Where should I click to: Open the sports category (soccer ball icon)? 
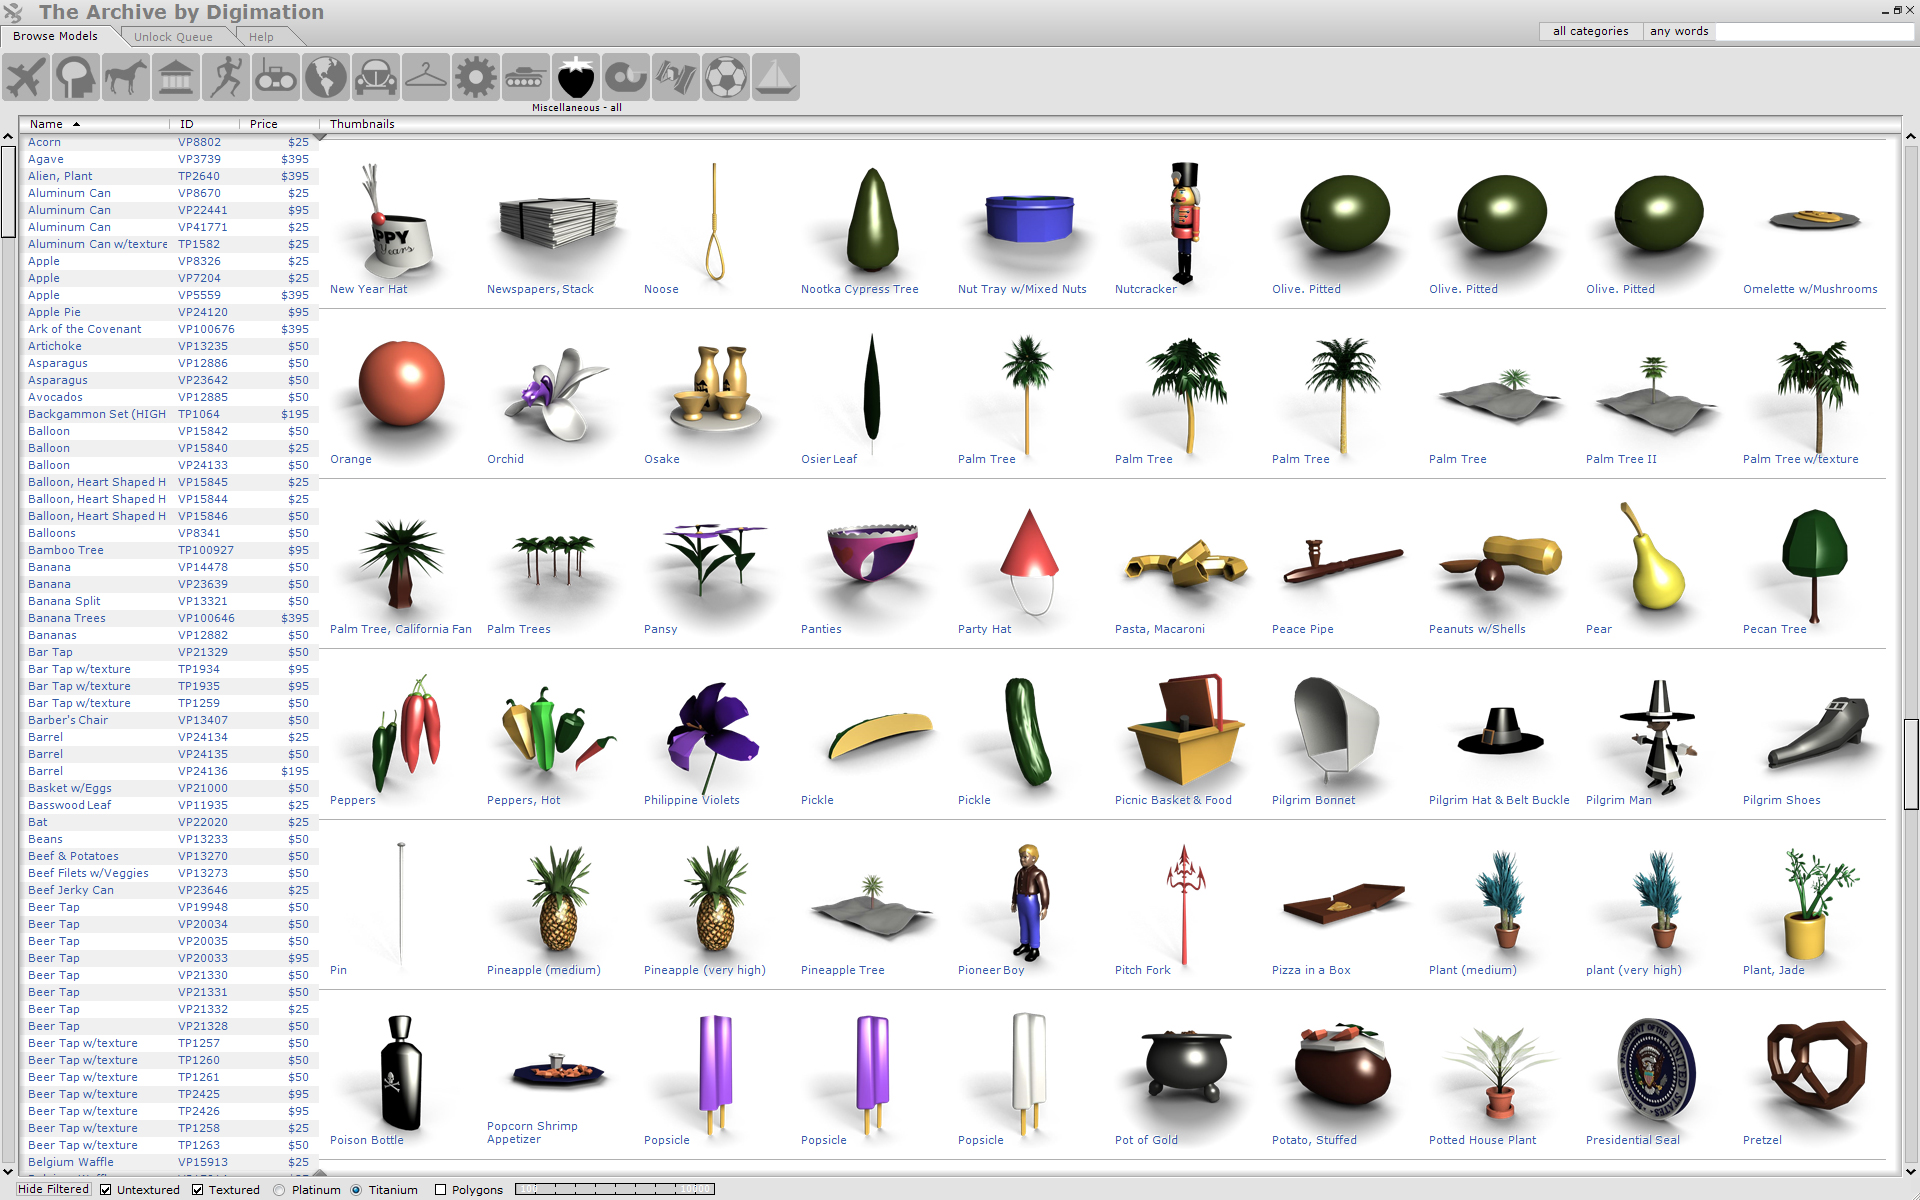[x=726, y=77]
